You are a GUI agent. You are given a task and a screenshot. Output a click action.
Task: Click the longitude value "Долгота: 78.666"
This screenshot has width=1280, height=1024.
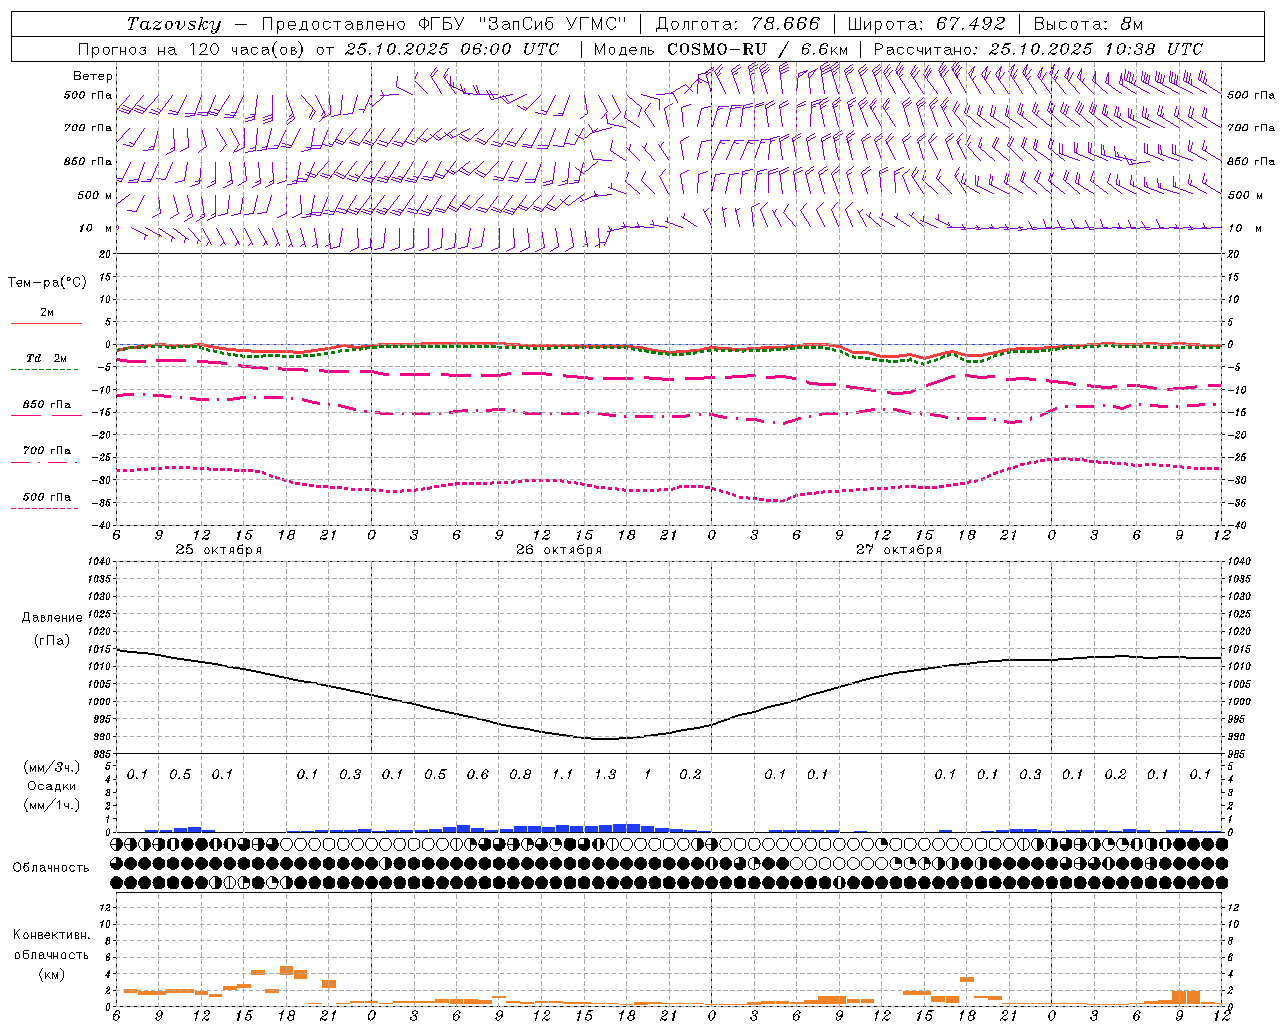[737, 24]
